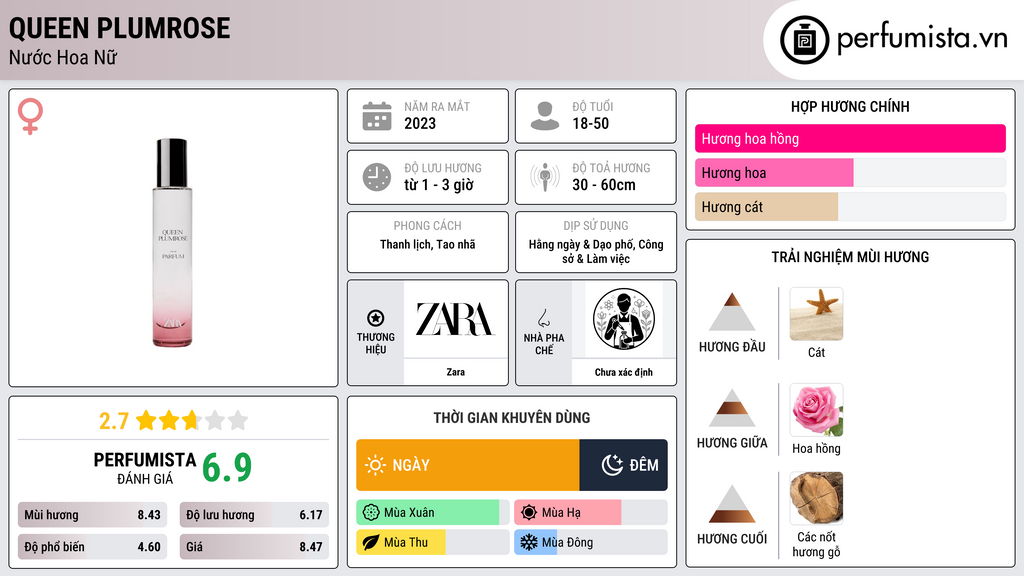Click the 30 - 60cm sillage value
Image resolution: width=1024 pixels, height=576 pixels.
coord(603,185)
